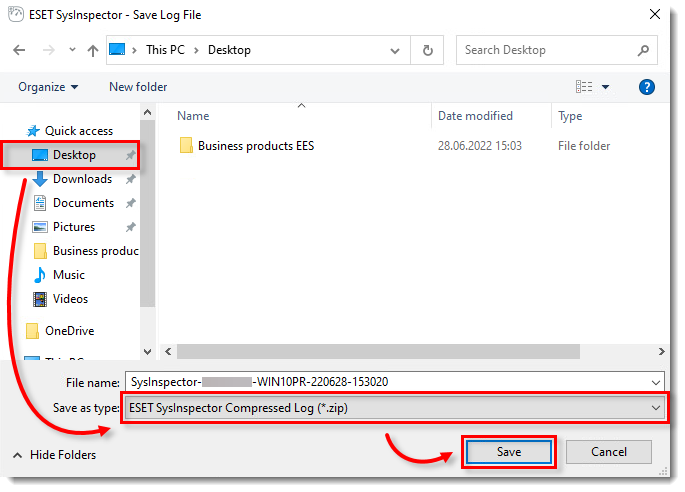Click the date 28.06.2022 15:03 cell
This screenshot has width=685, height=492.
tap(480, 146)
